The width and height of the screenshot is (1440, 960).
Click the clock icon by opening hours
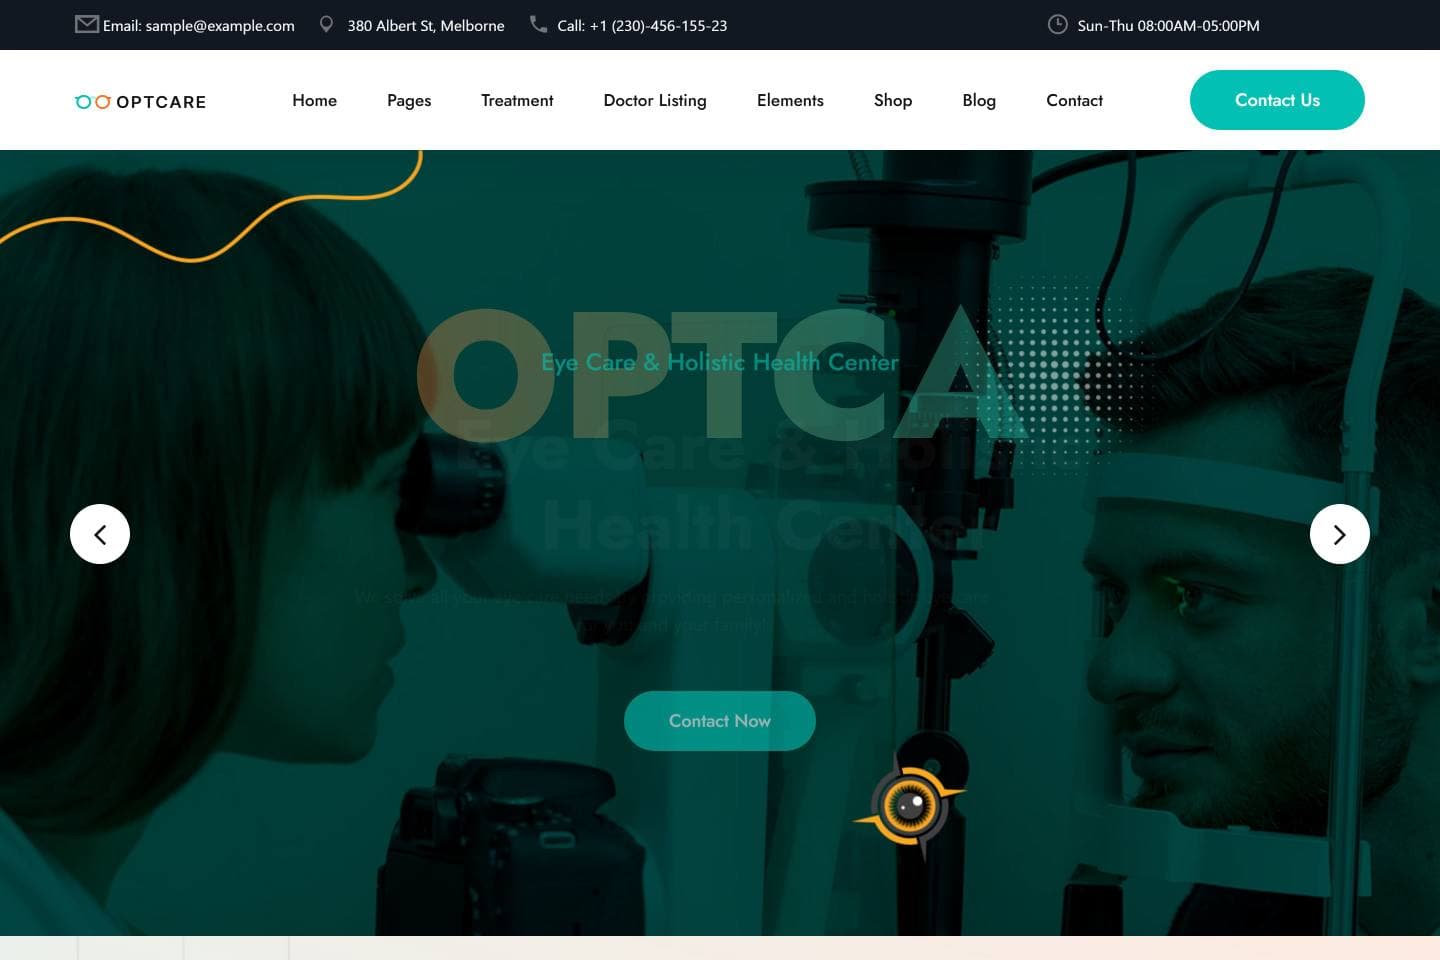pos(1057,24)
